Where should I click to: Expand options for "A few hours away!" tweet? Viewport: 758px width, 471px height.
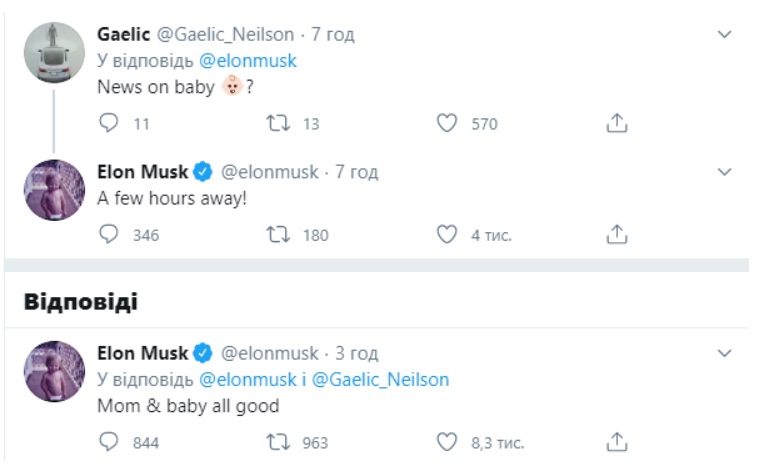(x=726, y=172)
